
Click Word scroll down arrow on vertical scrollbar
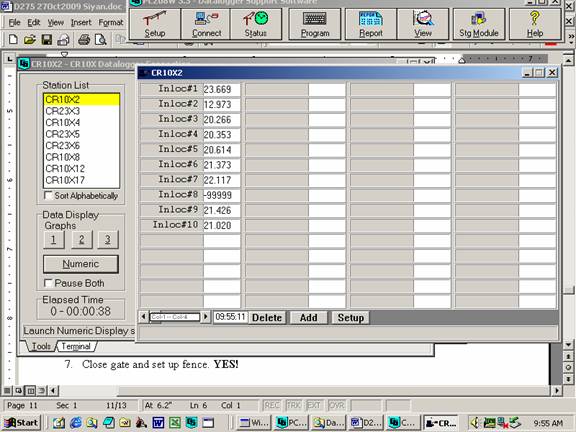click(x=568, y=345)
